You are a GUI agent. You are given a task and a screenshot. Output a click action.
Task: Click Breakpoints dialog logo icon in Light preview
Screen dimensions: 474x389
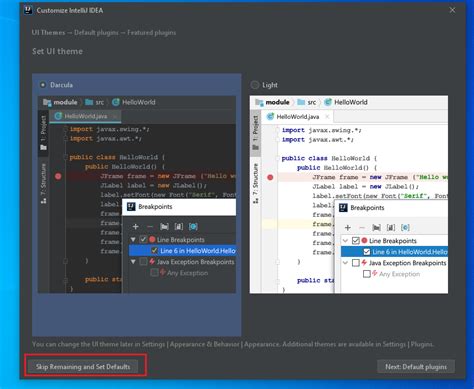343,208
